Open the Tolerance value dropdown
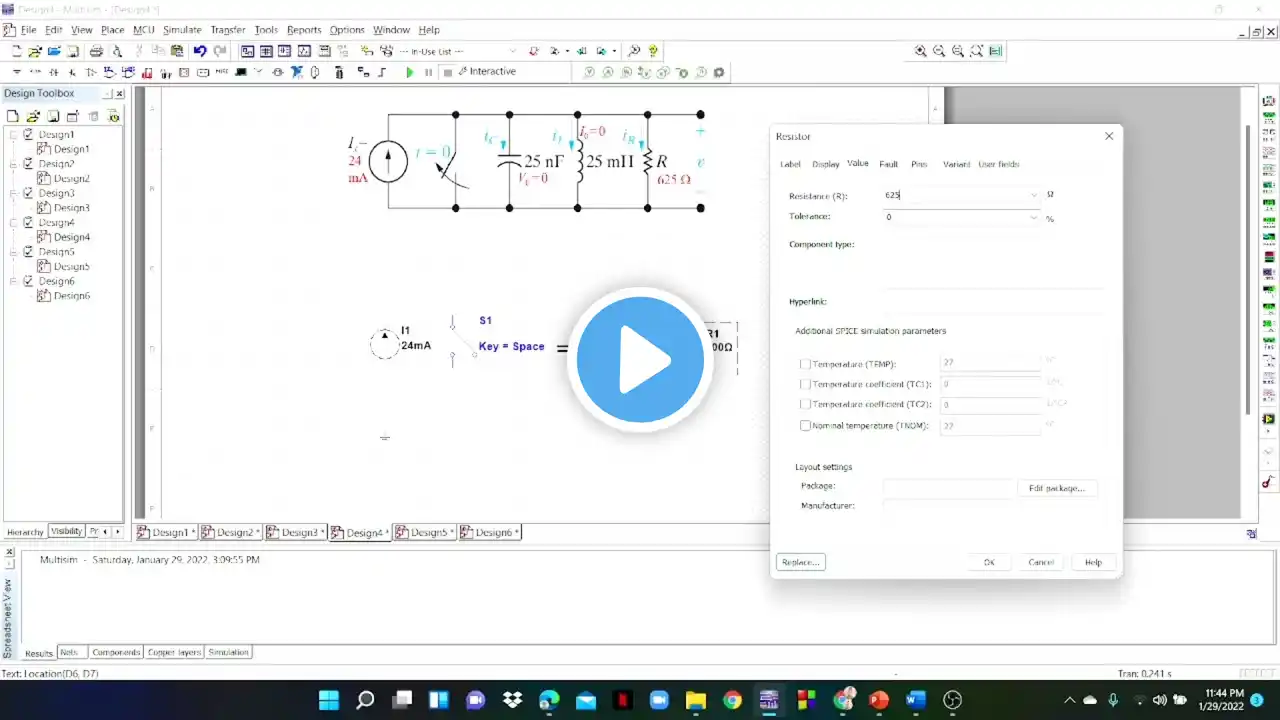This screenshot has height=720, width=1280. (1033, 216)
